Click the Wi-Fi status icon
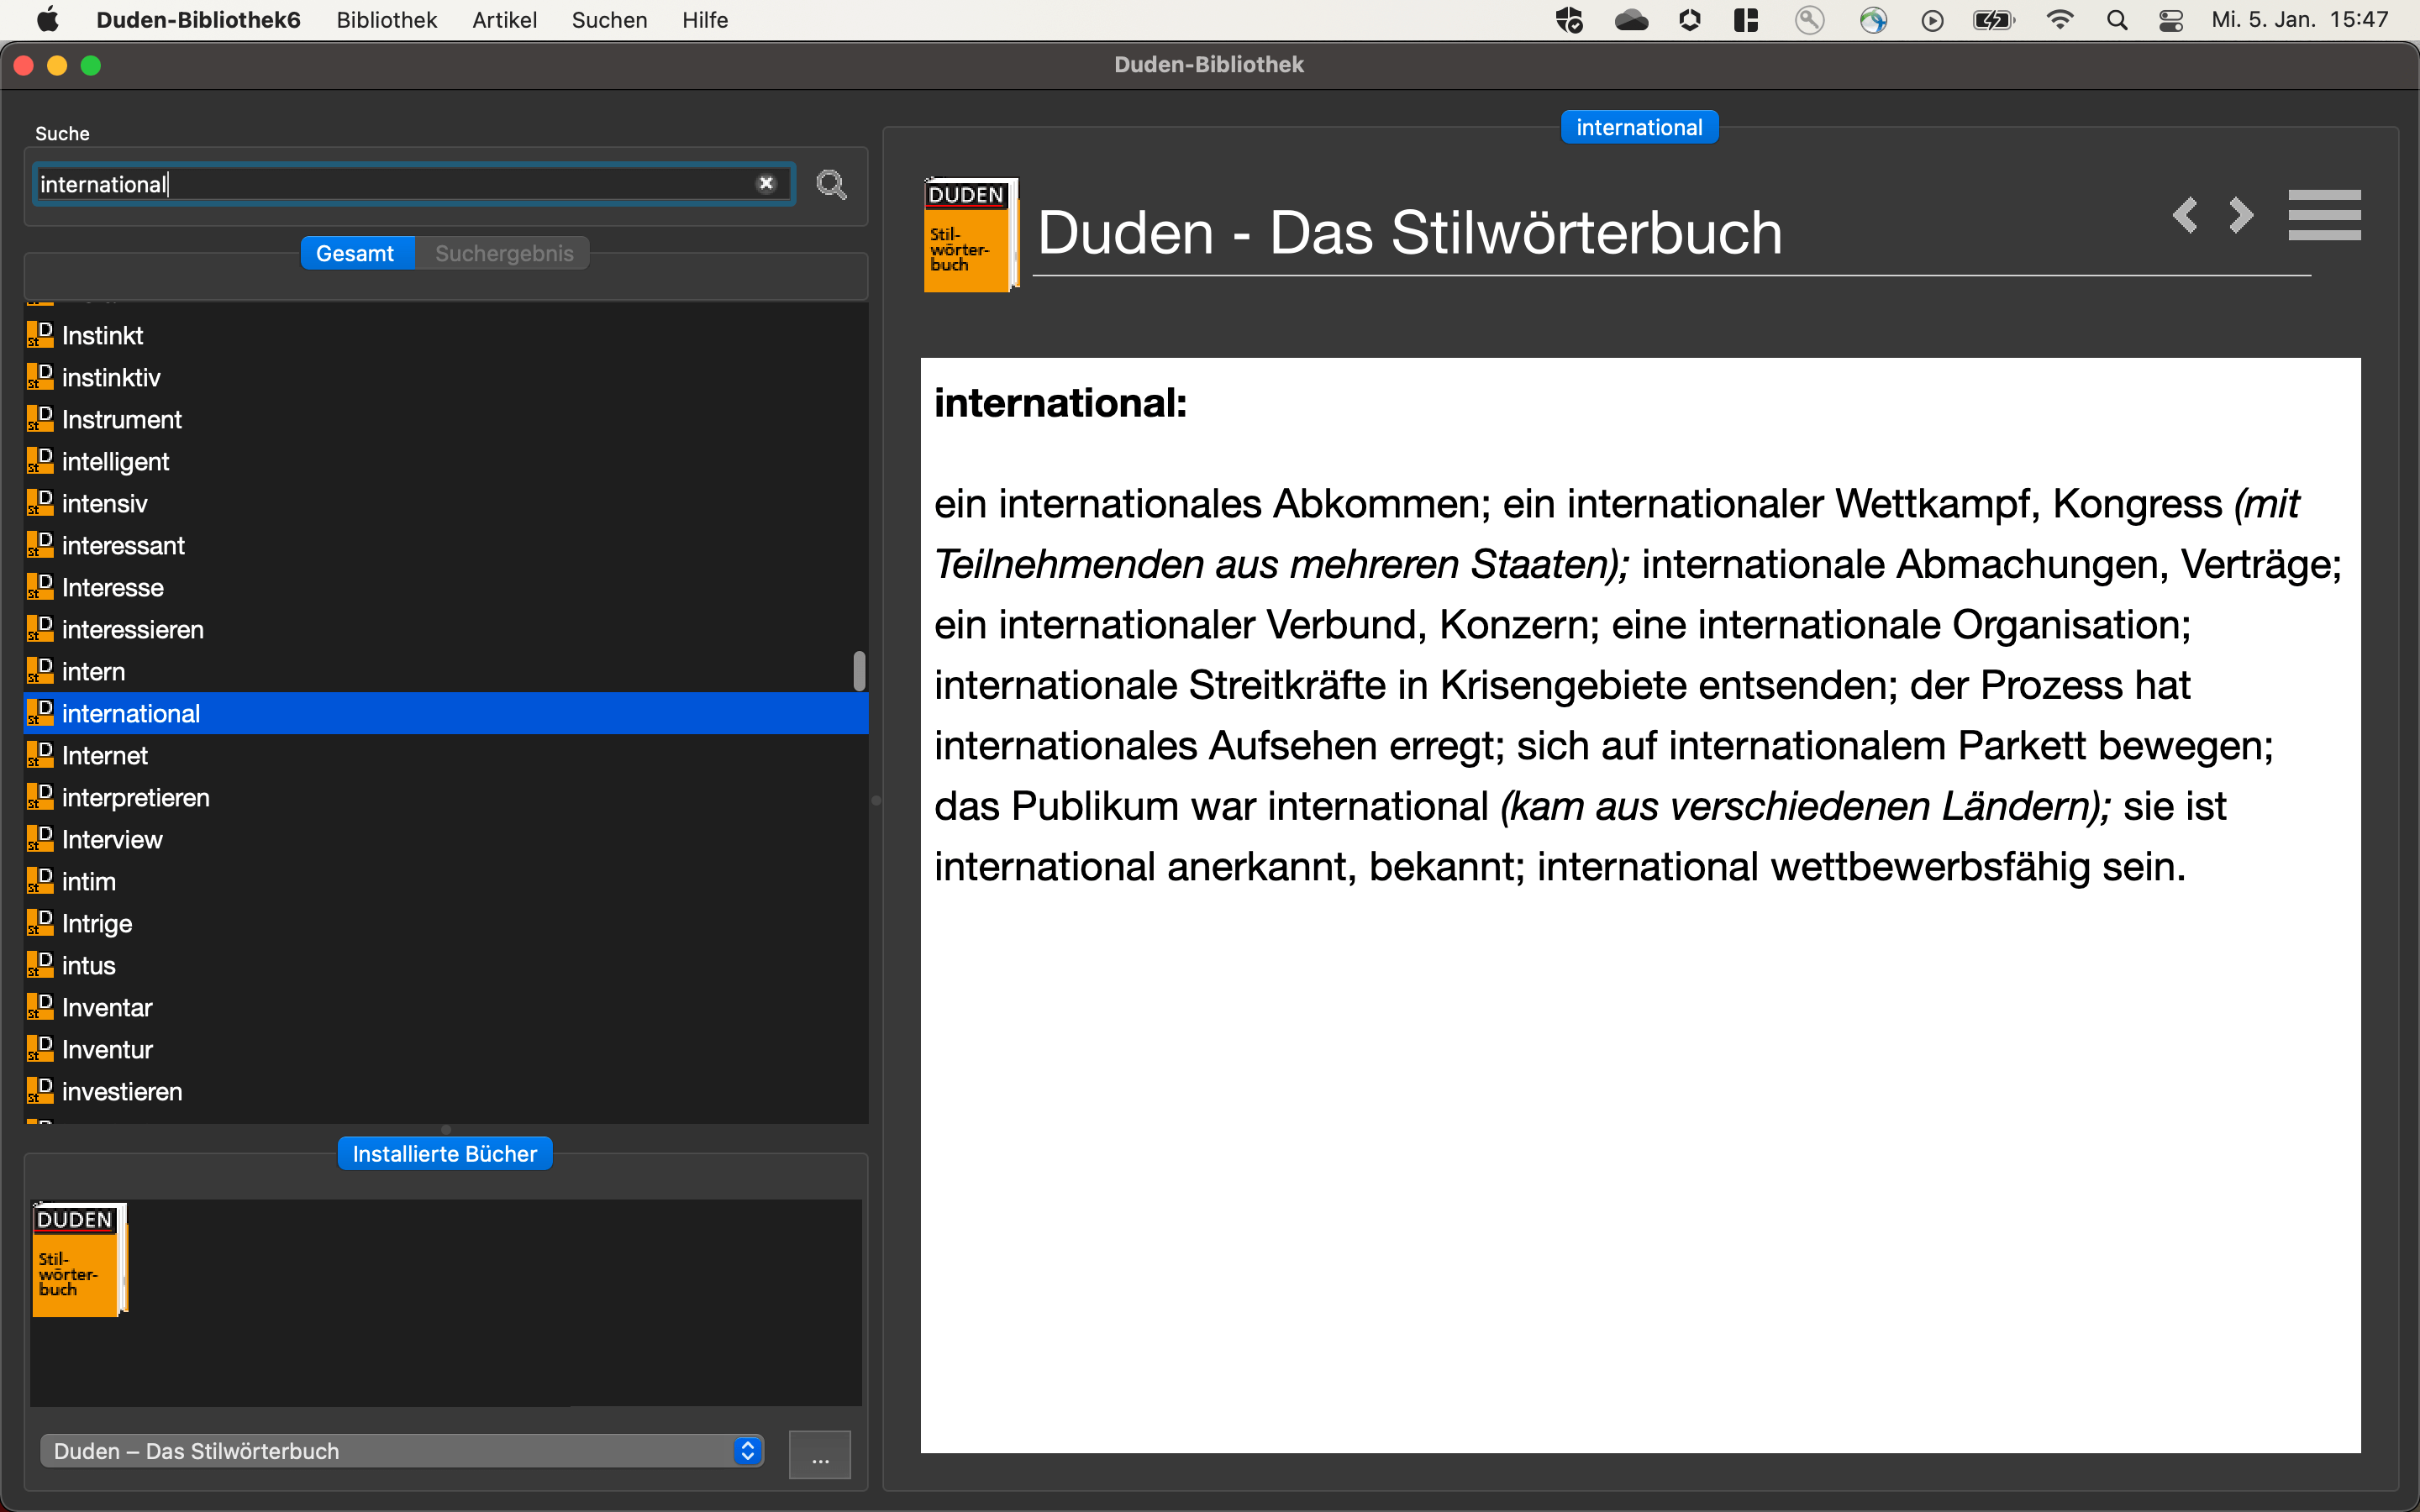 [x=2060, y=20]
